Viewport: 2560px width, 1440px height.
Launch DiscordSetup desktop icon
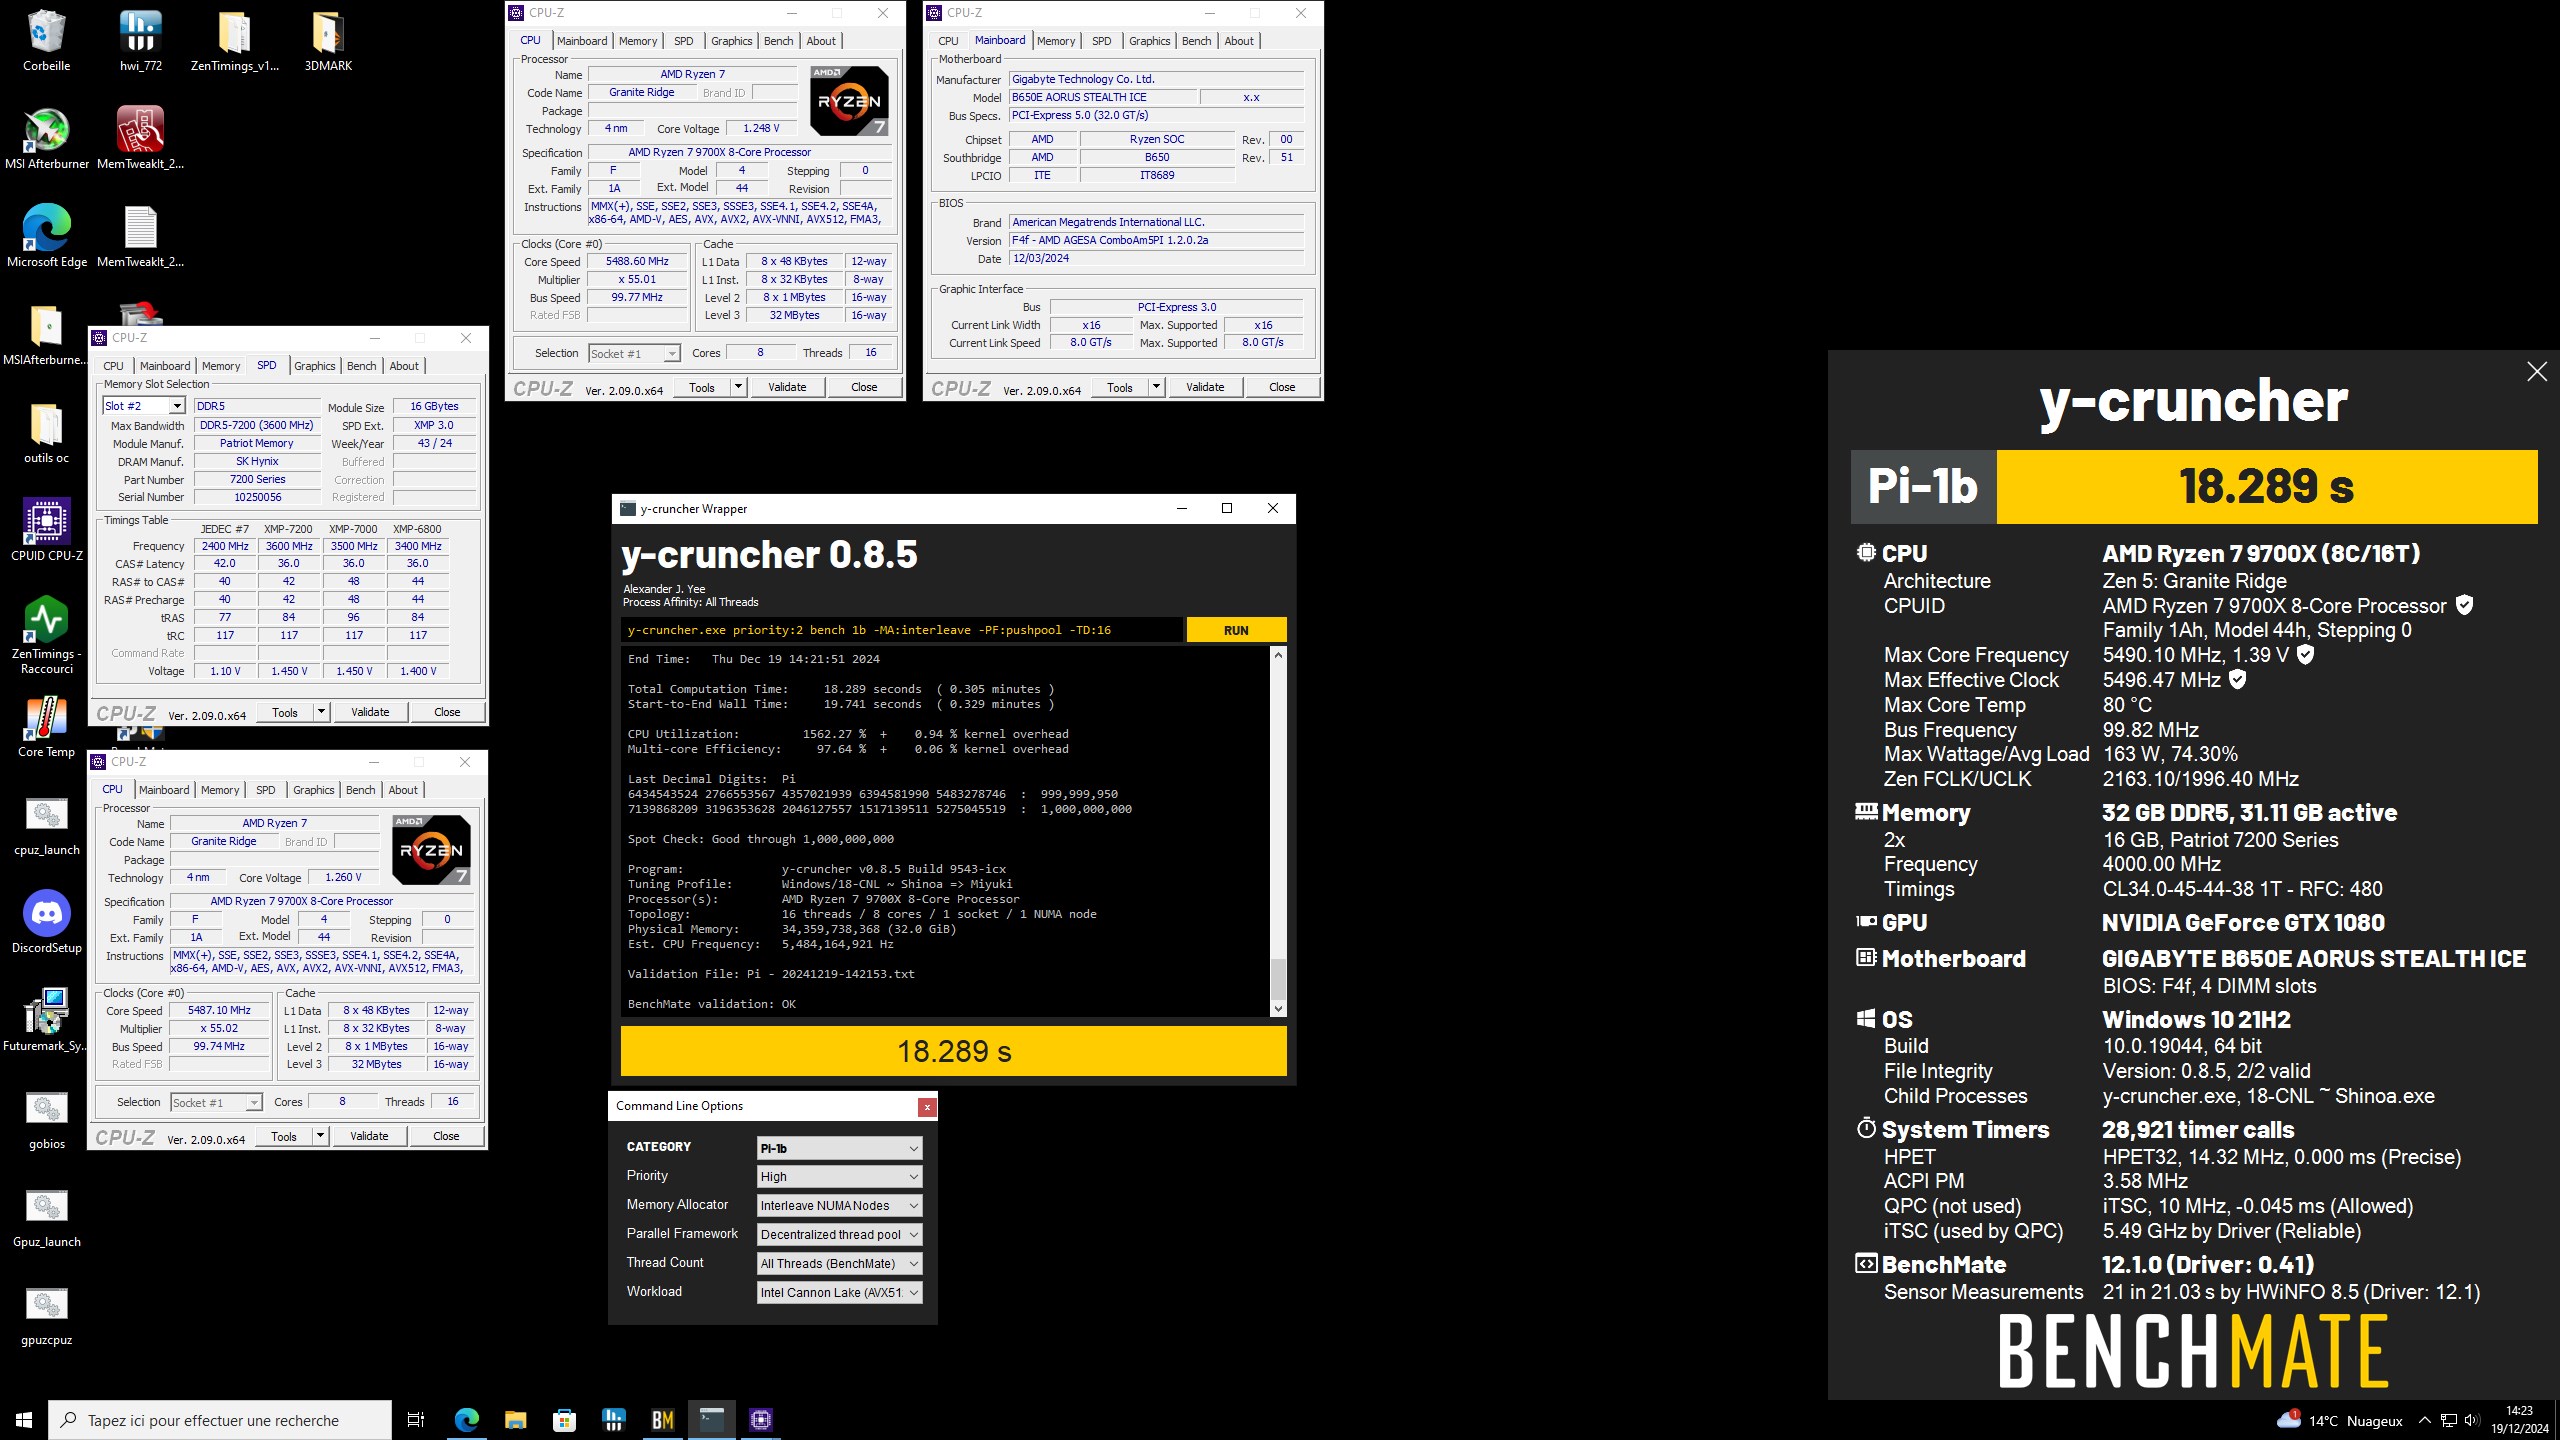[46, 922]
